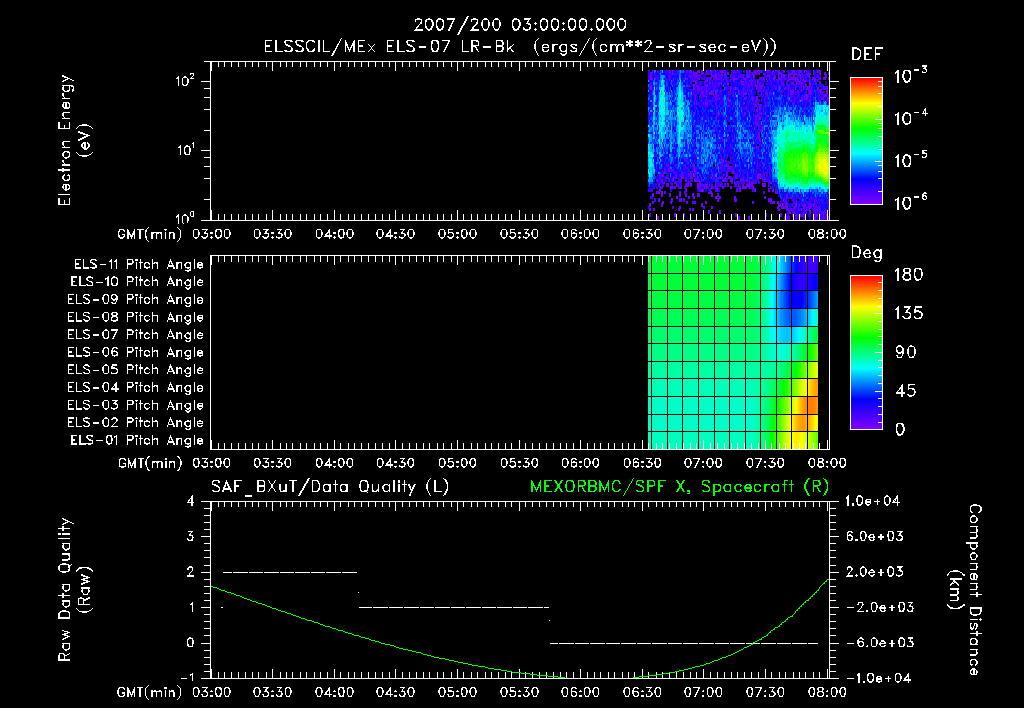Screen dimensions: 1024x708
Task: Click the 07:30 tick under the pitch angle panel
Action: (765, 463)
